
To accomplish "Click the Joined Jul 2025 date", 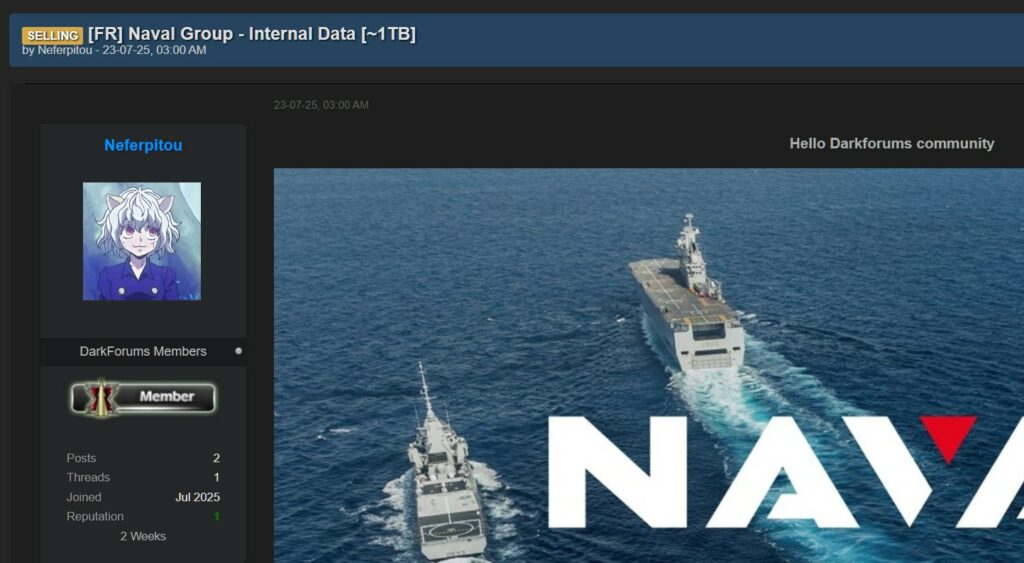I will [197, 497].
